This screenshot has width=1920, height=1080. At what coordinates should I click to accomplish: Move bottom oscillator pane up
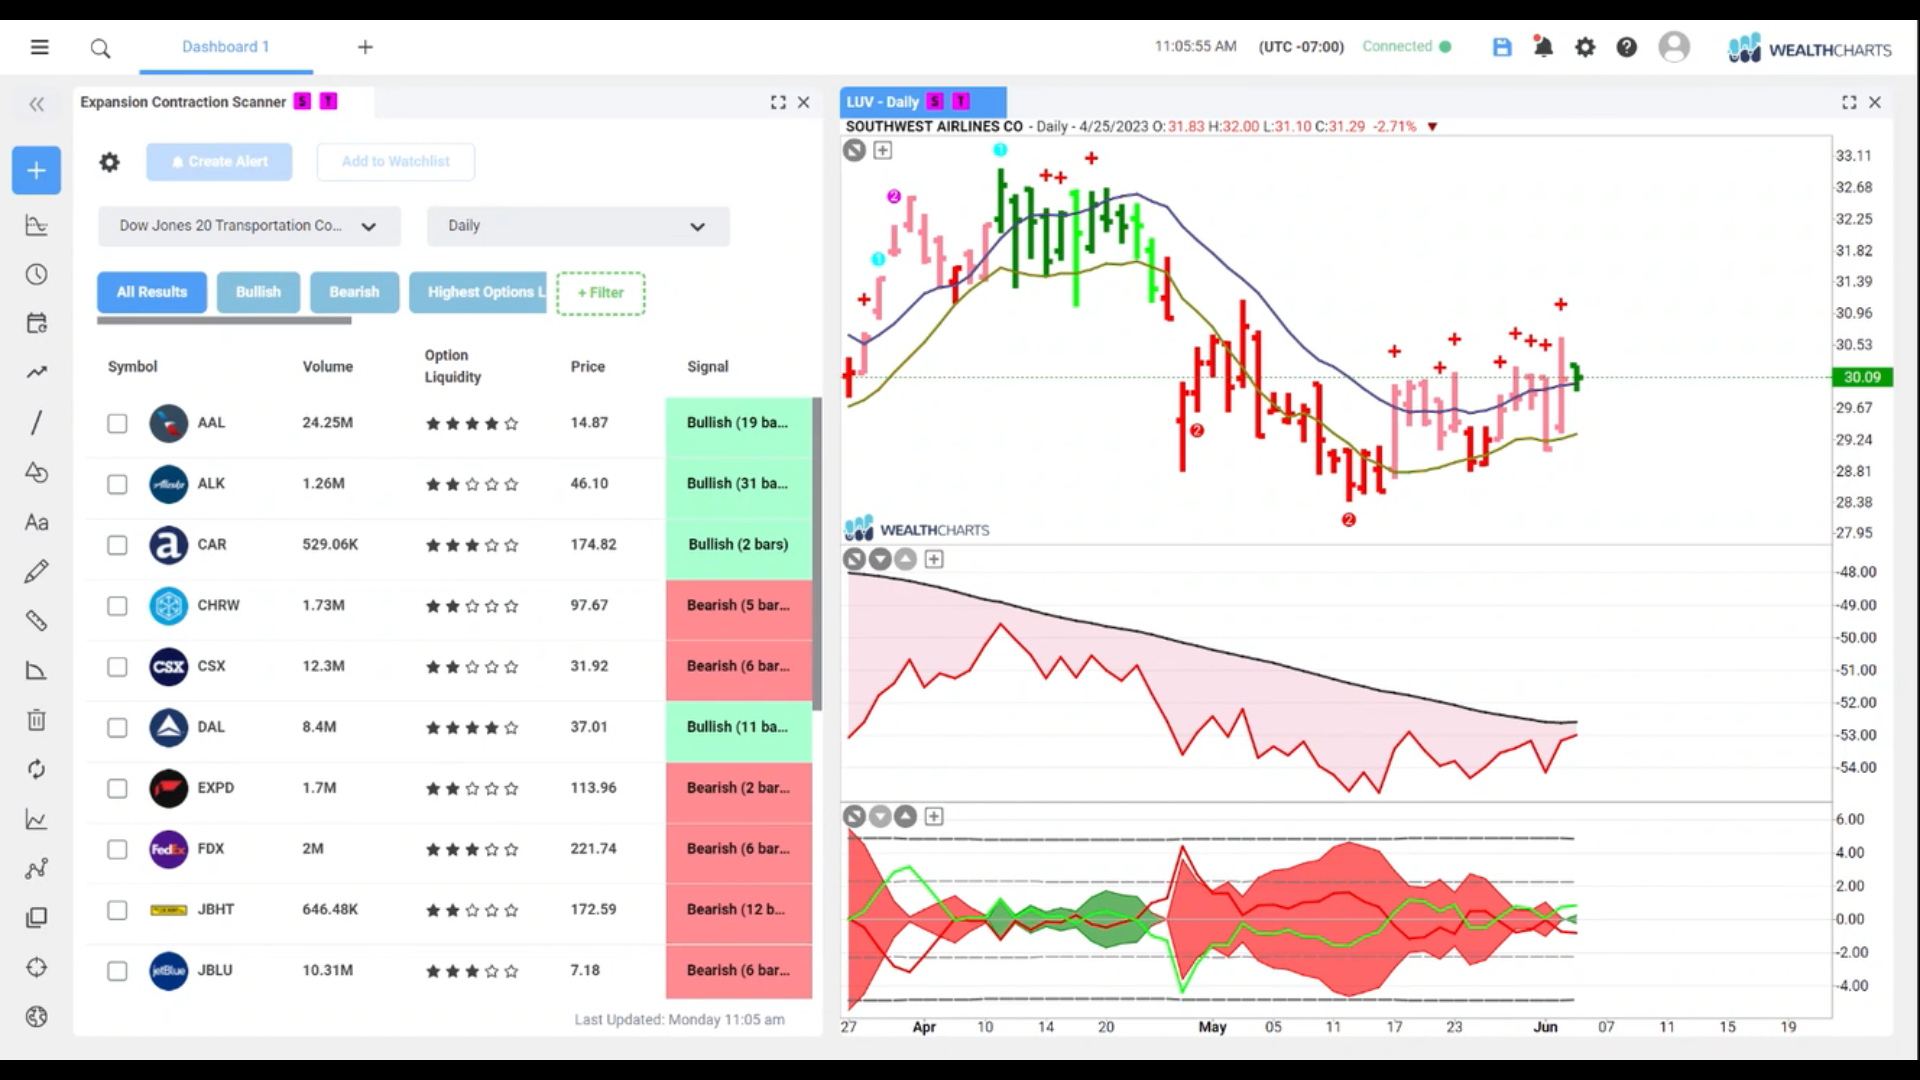(905, 816)
